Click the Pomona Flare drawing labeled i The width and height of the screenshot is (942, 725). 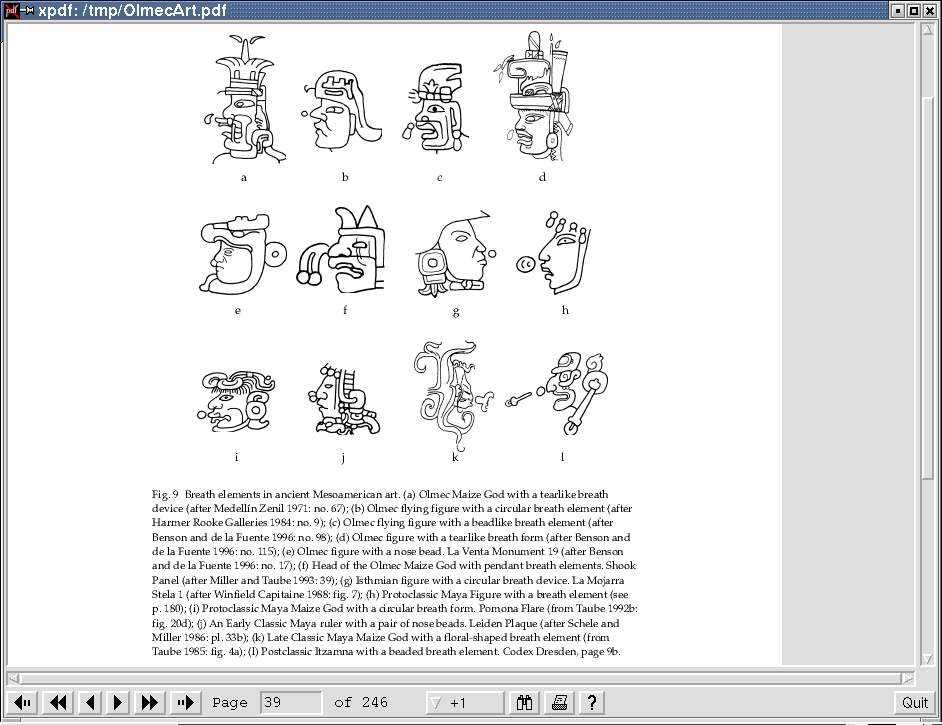[x=236, y=401]
